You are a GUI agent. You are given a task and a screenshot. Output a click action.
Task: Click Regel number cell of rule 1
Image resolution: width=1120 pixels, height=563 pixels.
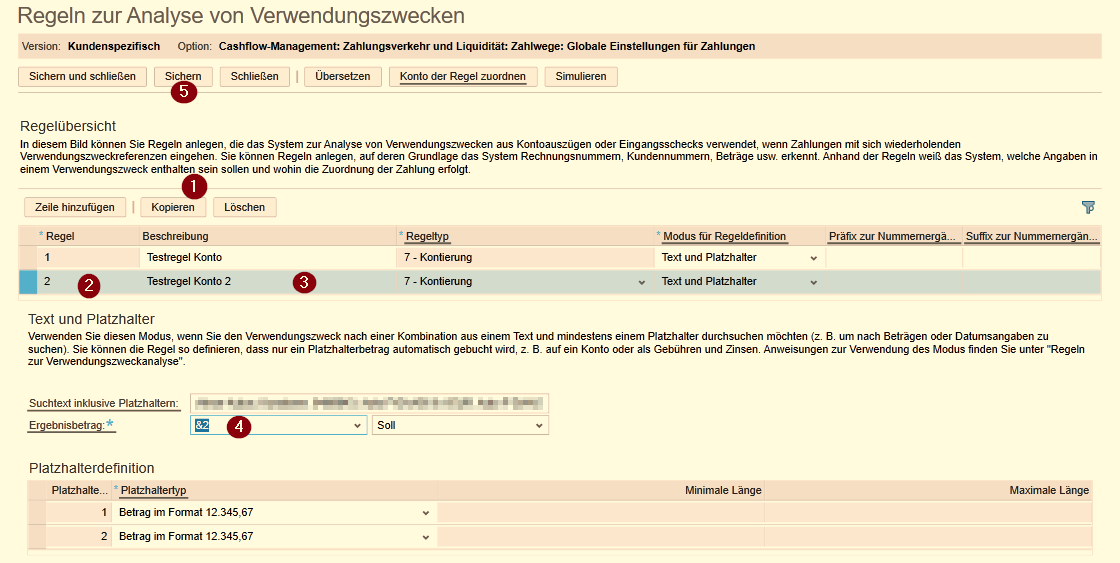(88, 257)
